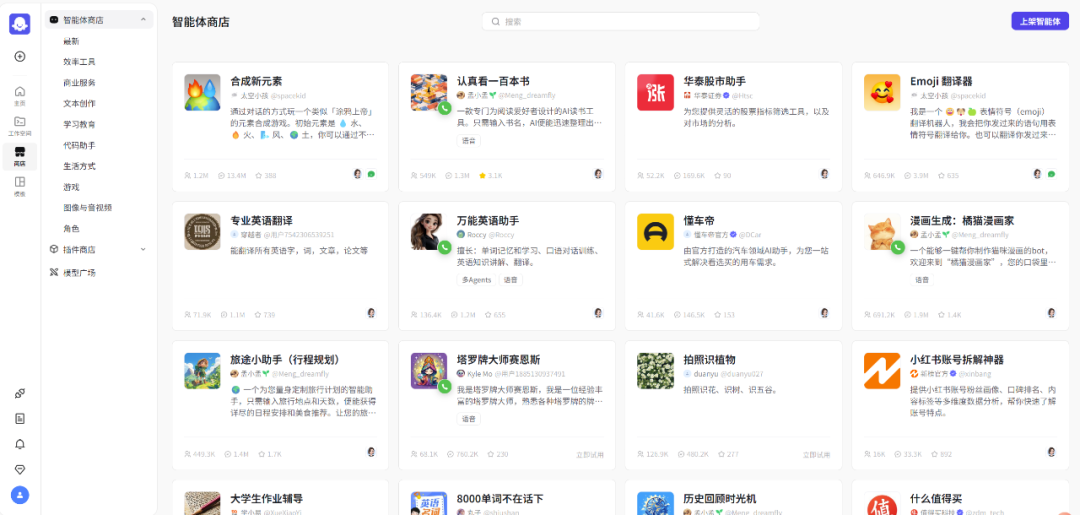Viewport: 1080px width, 515px height.
Task: Open the 拍照识植物 flower thumbnail
Action: pyautogui.click(x=655, y=370)
